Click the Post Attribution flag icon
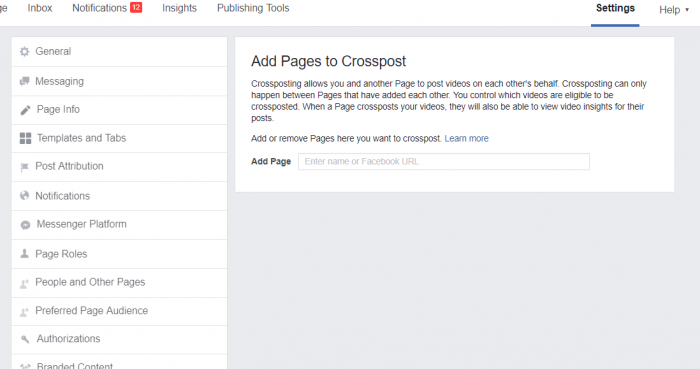 tap(25, 167)
